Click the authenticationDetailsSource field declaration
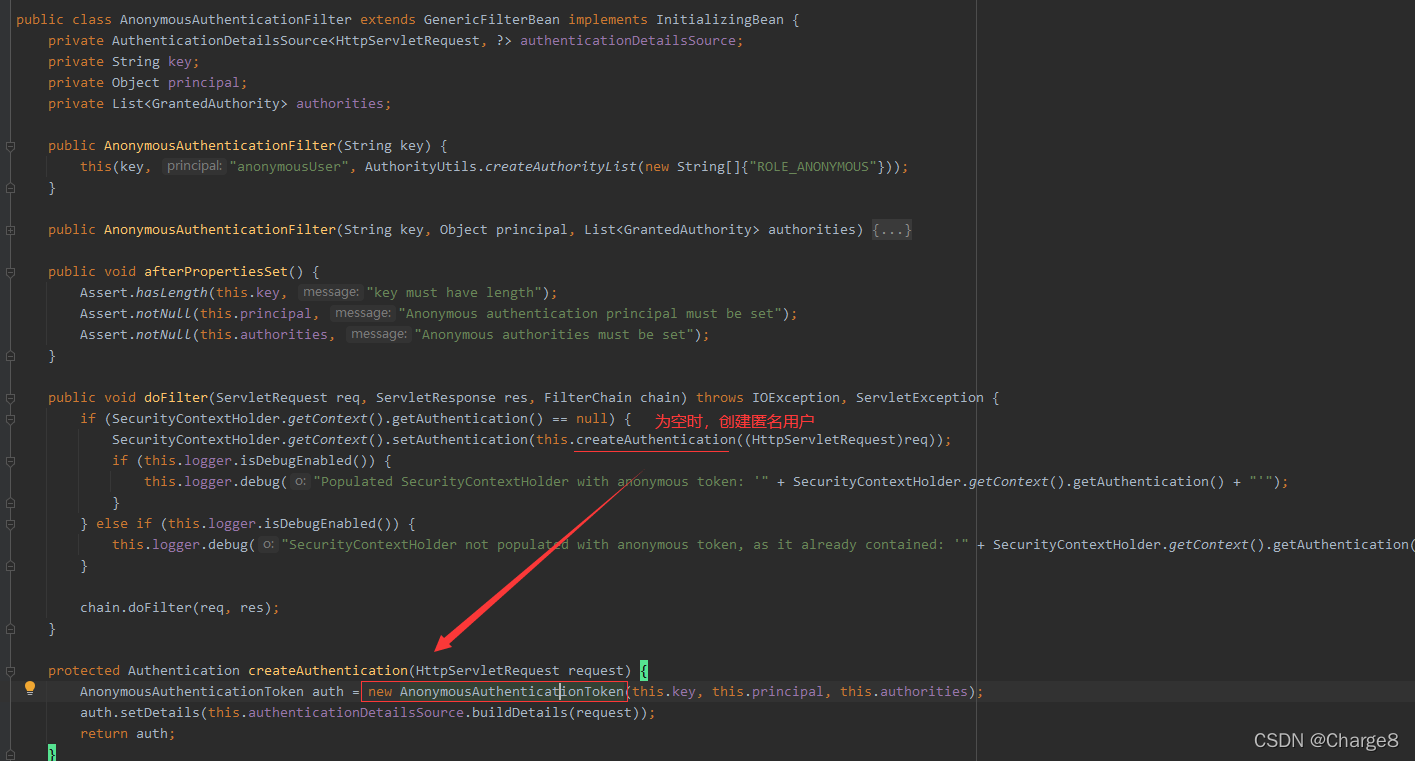 [628, 41]
